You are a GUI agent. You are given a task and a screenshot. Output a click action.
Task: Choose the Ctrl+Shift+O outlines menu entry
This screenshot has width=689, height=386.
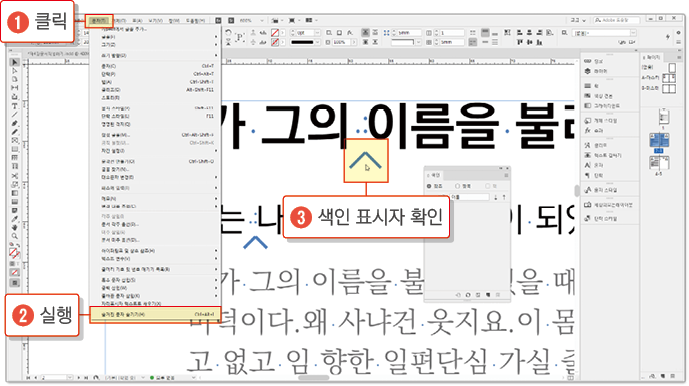click(x=157, y=161)
